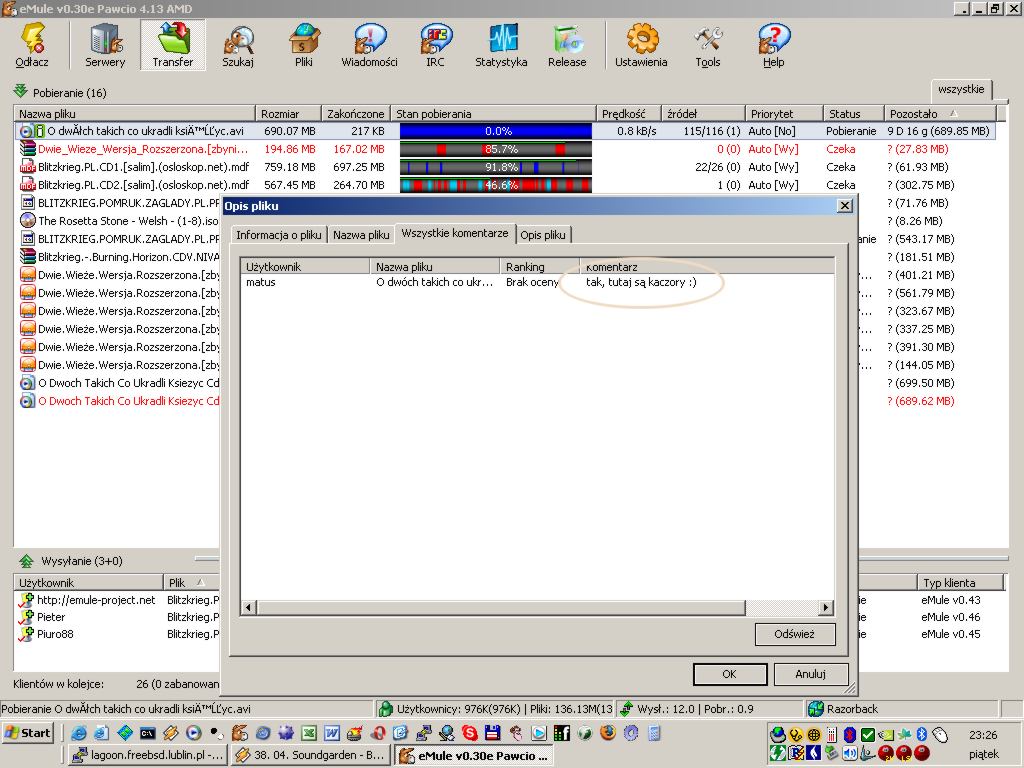Close the Opis pliku dialog
The height and width of the screenshot is (768, 1024).
pos(844,206)
